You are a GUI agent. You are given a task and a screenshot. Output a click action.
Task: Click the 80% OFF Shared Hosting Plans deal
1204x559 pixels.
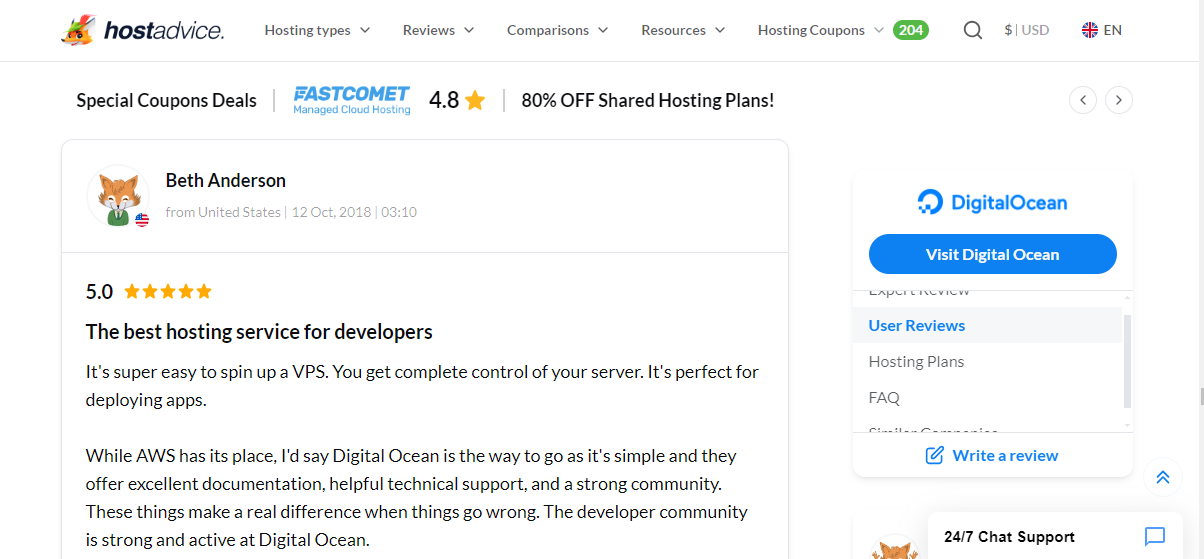coord(648,100)
